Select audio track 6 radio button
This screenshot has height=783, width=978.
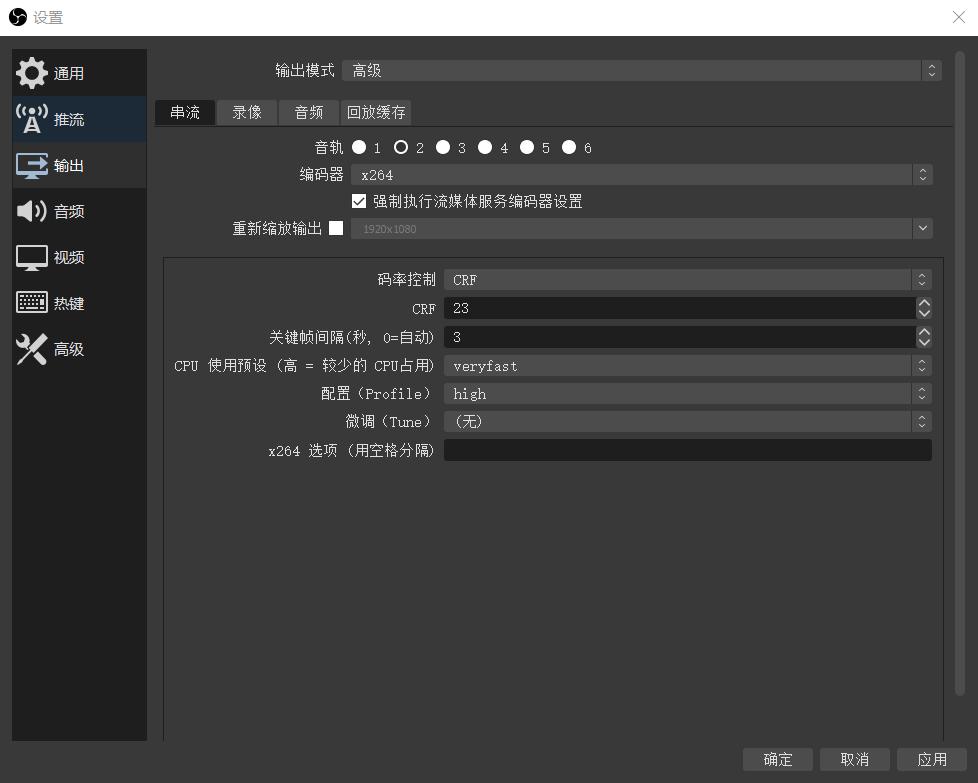[x=569, y=147]
